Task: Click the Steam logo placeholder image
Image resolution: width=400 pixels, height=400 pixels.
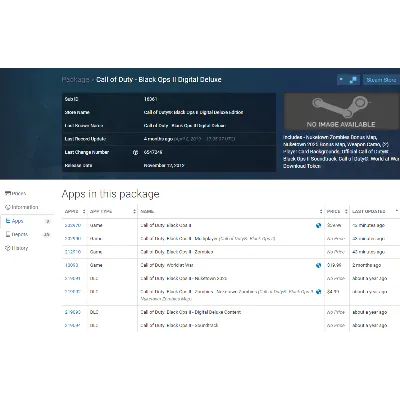Action: [x=341, y=111]
